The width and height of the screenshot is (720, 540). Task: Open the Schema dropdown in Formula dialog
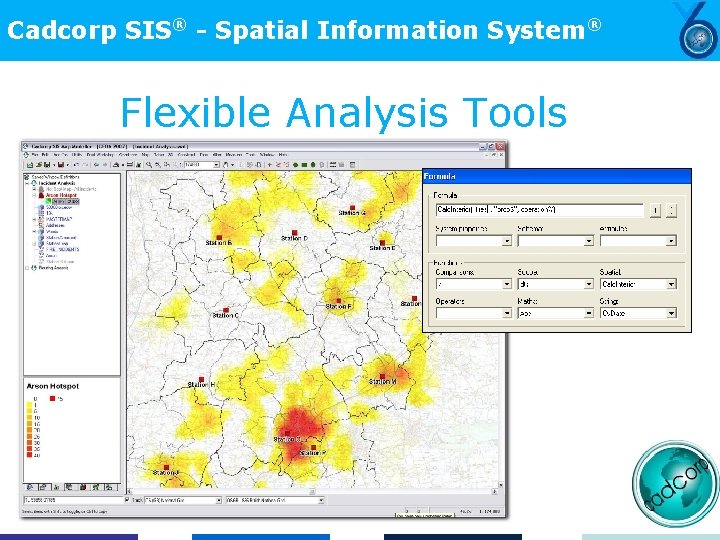589,241
